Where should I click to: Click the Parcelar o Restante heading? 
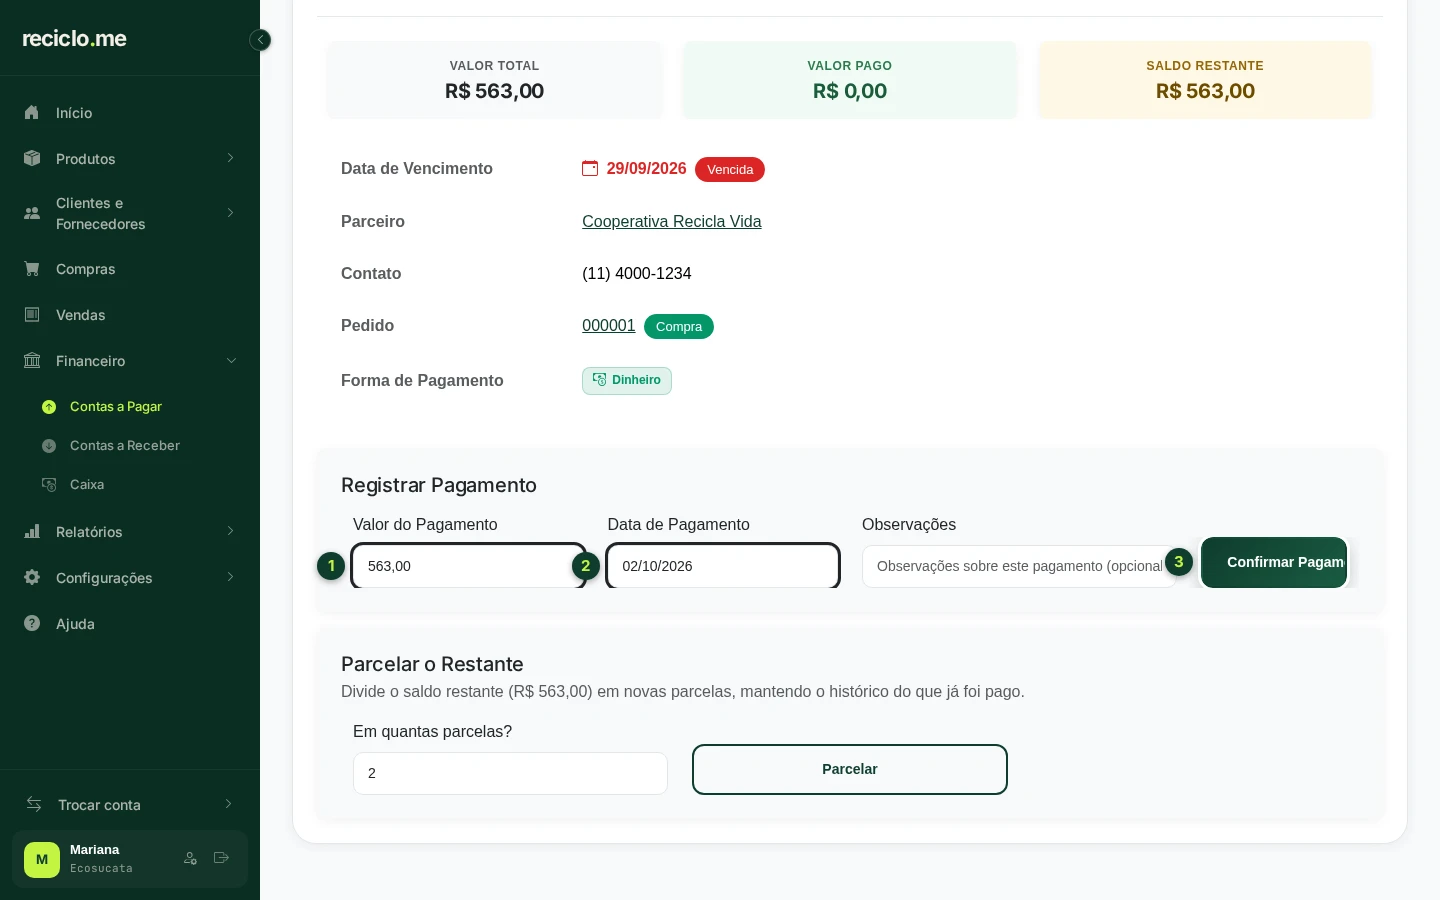(x=432, y=664)
